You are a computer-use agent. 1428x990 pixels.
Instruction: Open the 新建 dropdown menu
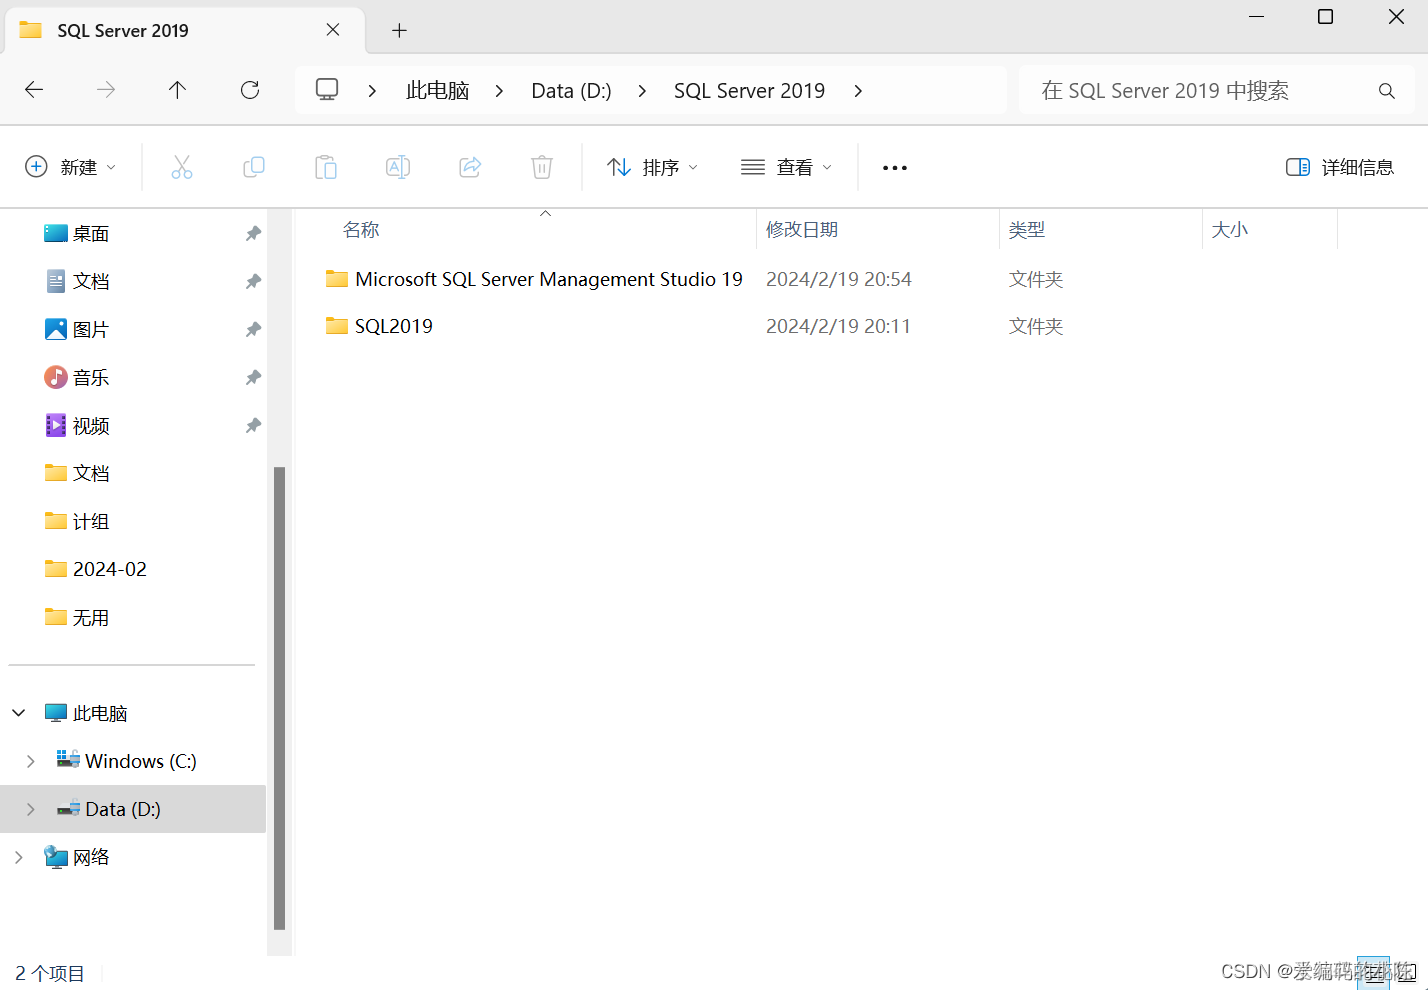(x=70, y=167)
